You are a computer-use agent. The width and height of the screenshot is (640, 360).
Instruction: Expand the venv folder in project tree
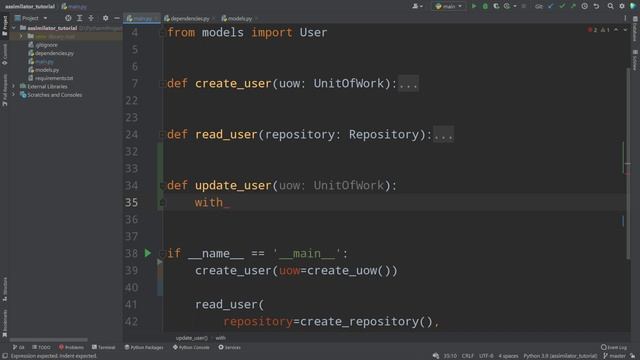click(x=21, y=36)
